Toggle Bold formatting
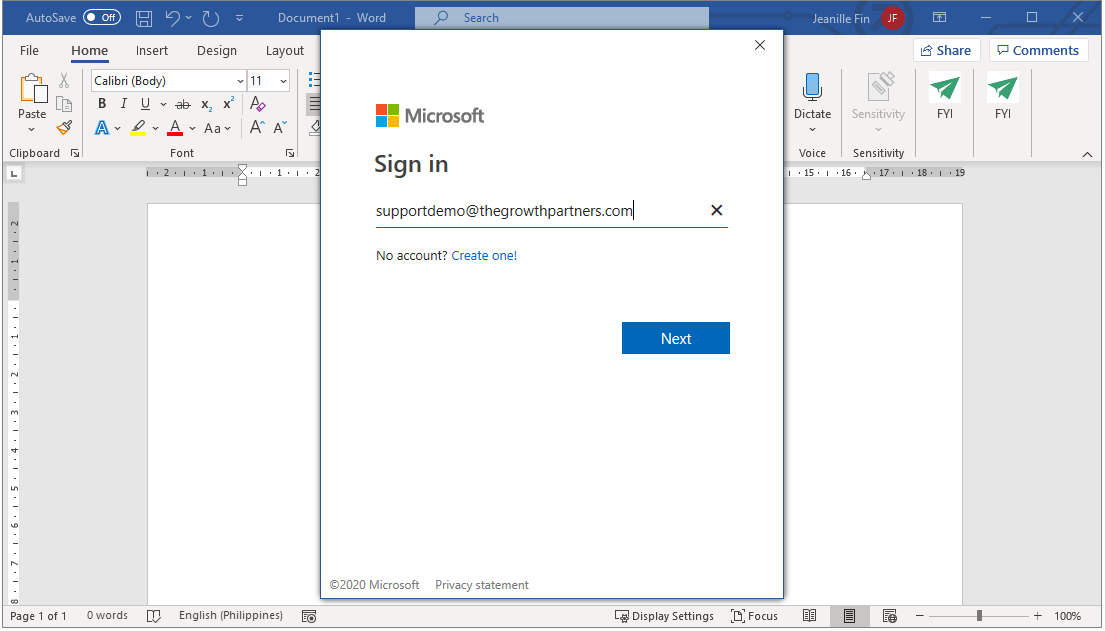Viewport: 1105px width, 631px height. tap(102, 104)
